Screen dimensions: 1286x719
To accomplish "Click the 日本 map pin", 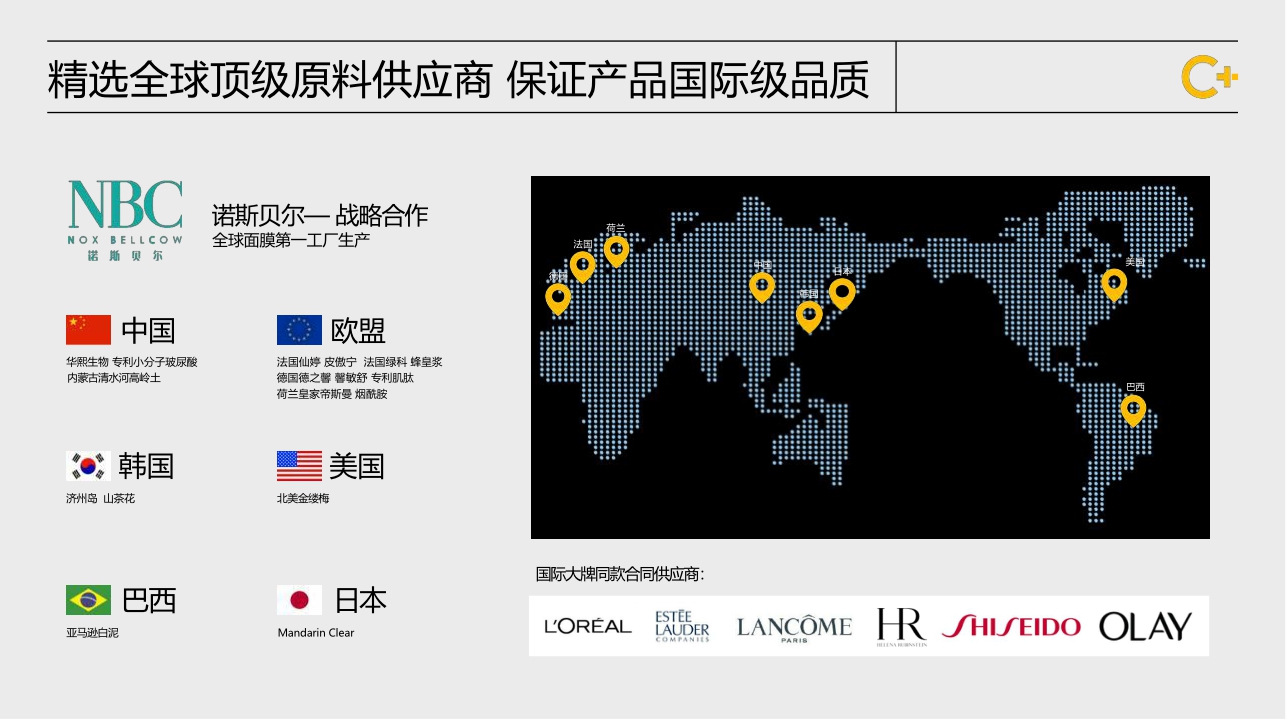I will pos(841,291).
